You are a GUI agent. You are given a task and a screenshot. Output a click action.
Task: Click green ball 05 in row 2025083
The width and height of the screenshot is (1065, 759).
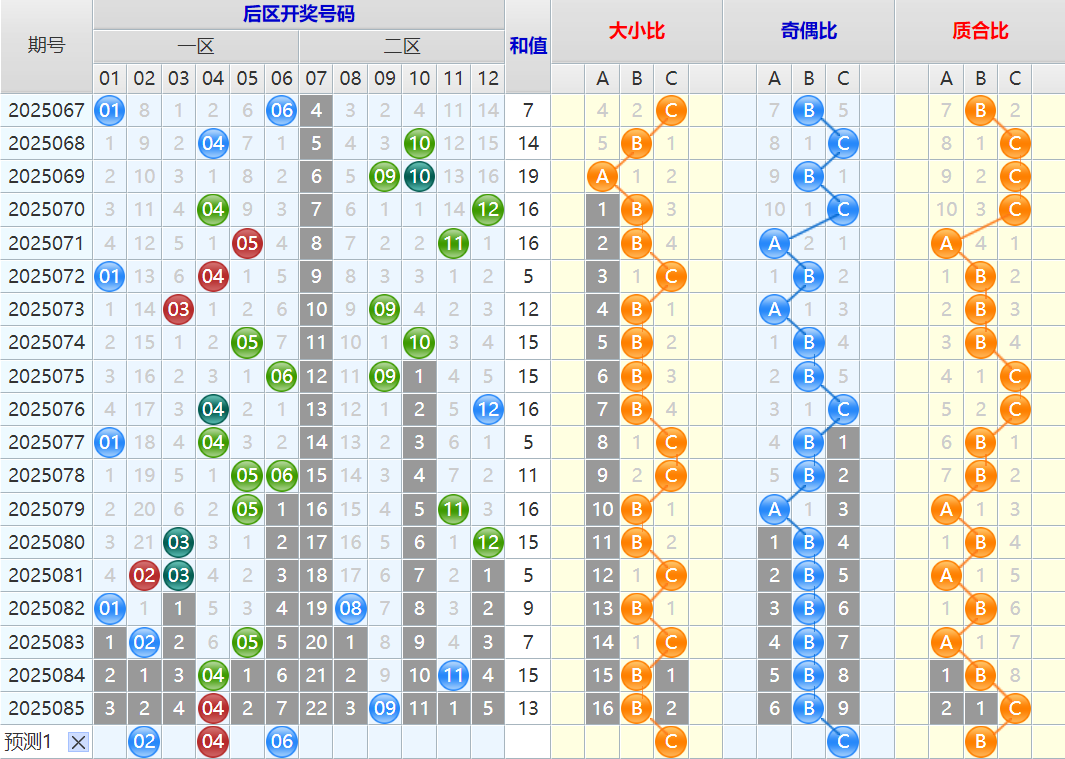click(247, 642)
